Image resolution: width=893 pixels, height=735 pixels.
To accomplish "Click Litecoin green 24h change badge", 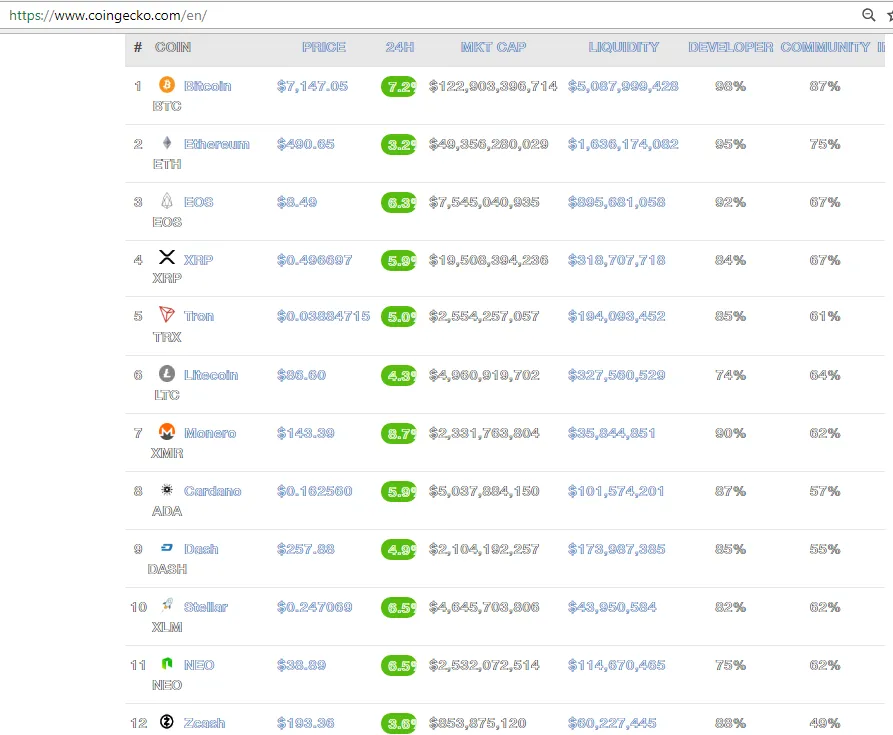I will click(x=399, y=376).
